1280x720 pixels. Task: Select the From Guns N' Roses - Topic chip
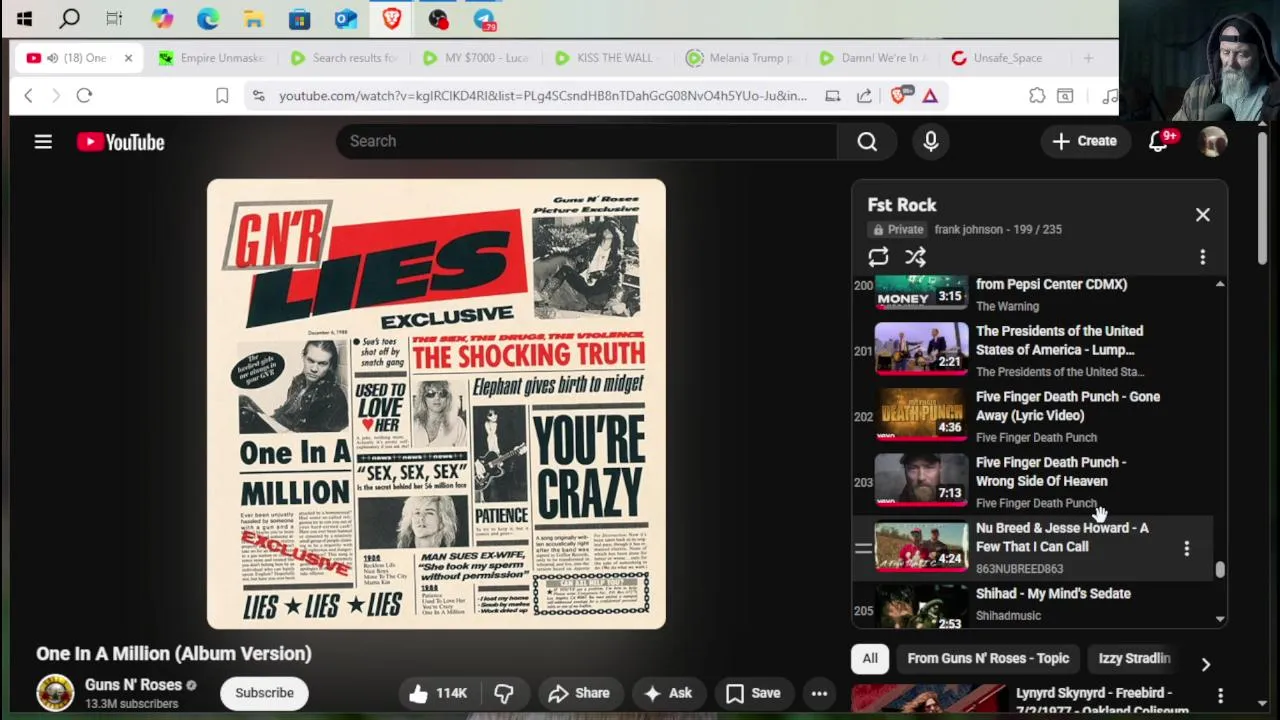[988, 658]
